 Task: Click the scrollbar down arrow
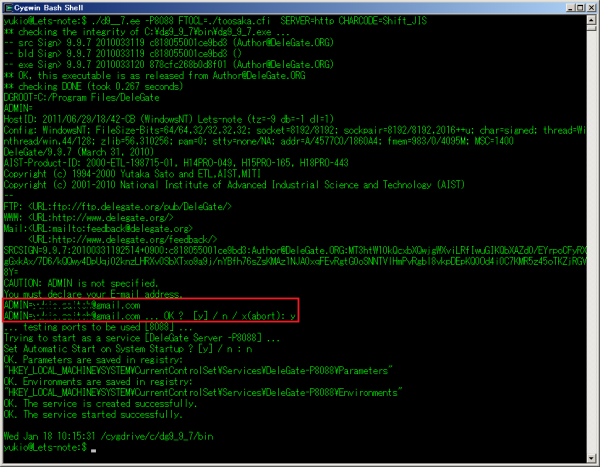point(590,457)
